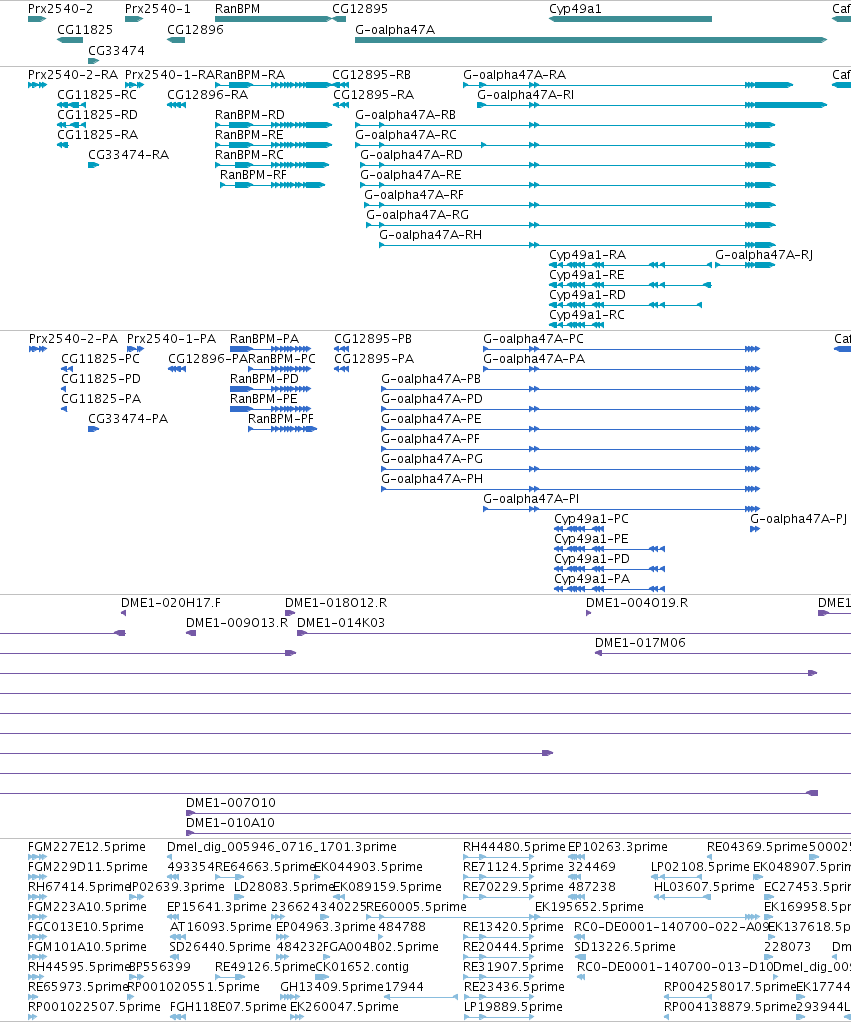Click BAC clone DME1-007O10
851x1022 pixels.
coord(231,803)
